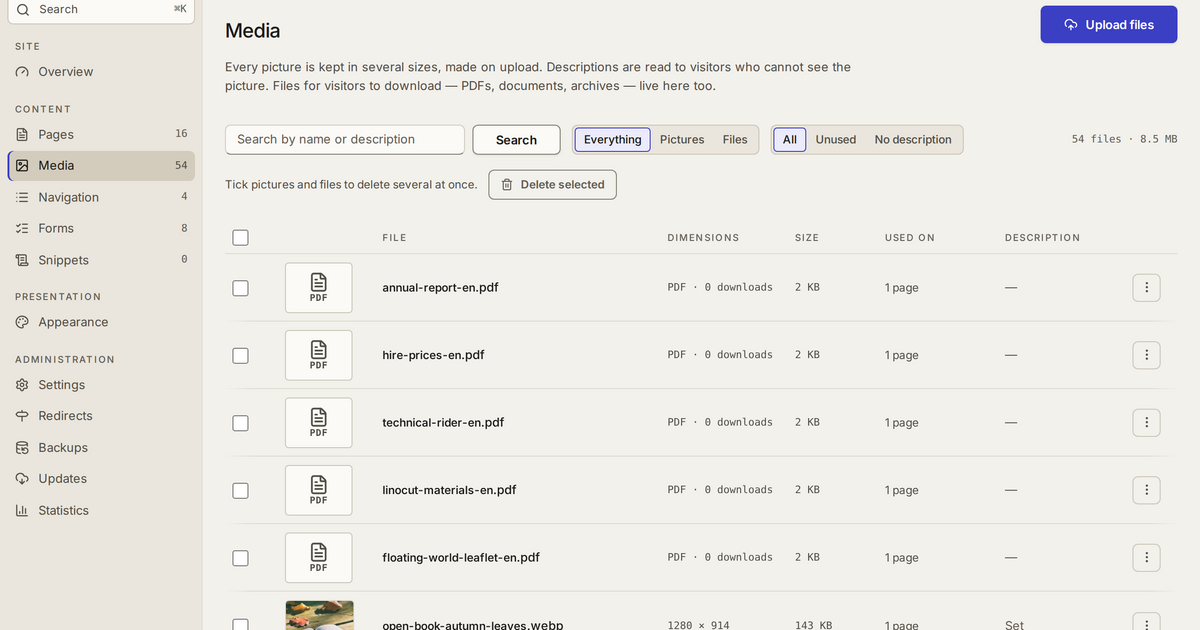
Task: Click the Updates cloud icon
Action: click(x=22, y=479)
